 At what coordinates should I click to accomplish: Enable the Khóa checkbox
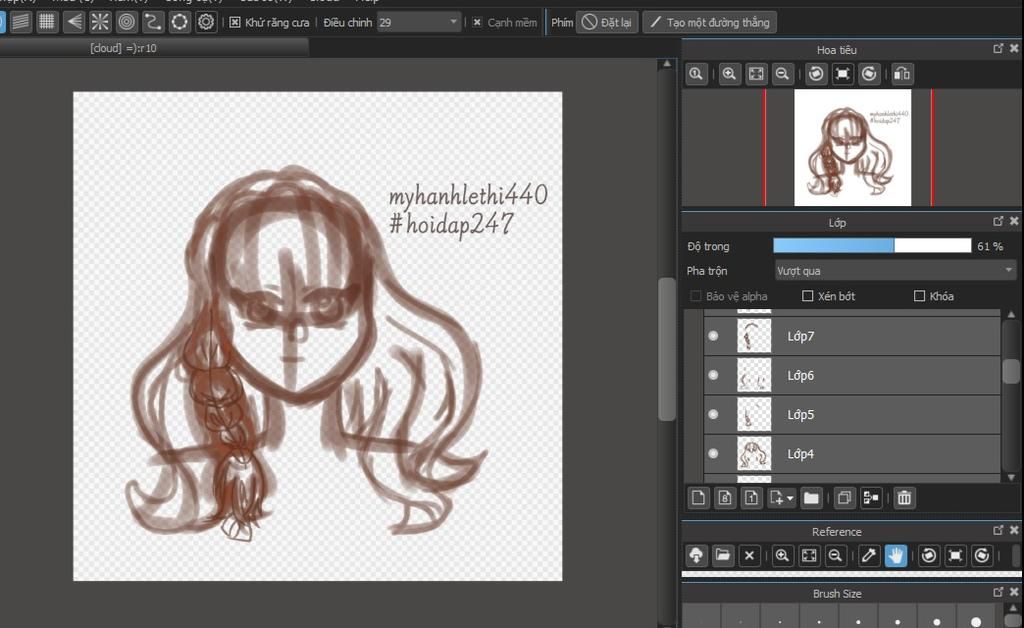tap(920, 296)
